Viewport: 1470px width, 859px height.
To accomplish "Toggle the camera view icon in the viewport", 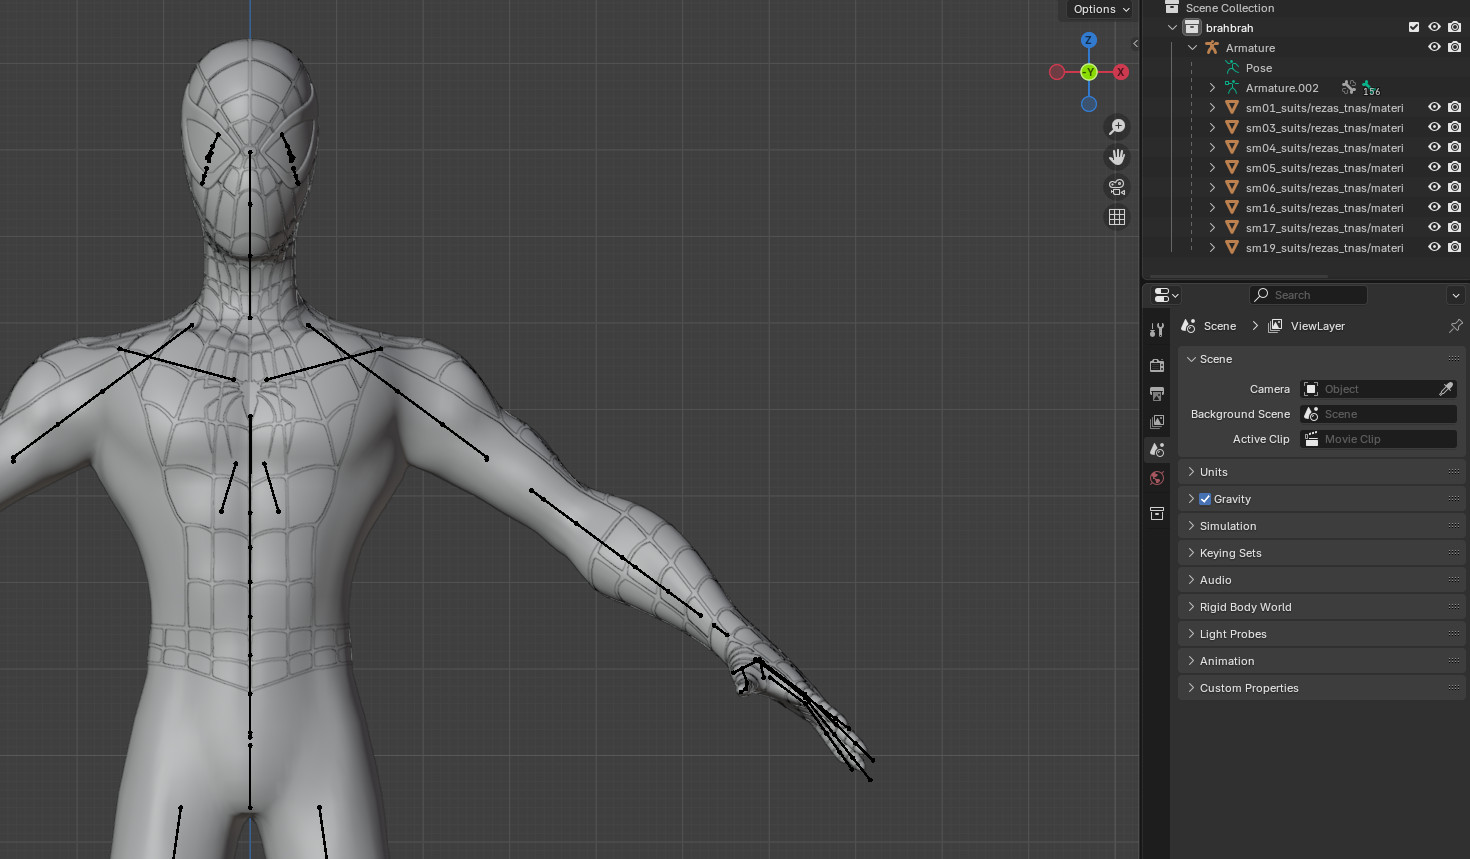I will coord(1117,187).
